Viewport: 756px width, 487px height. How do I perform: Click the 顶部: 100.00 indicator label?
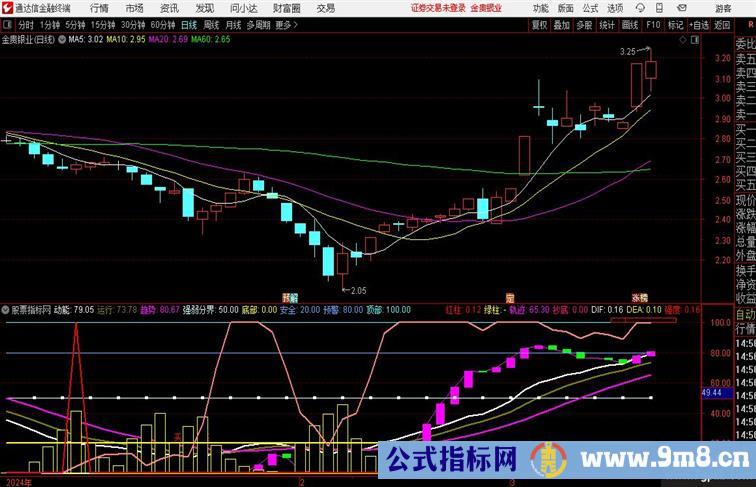388,310
